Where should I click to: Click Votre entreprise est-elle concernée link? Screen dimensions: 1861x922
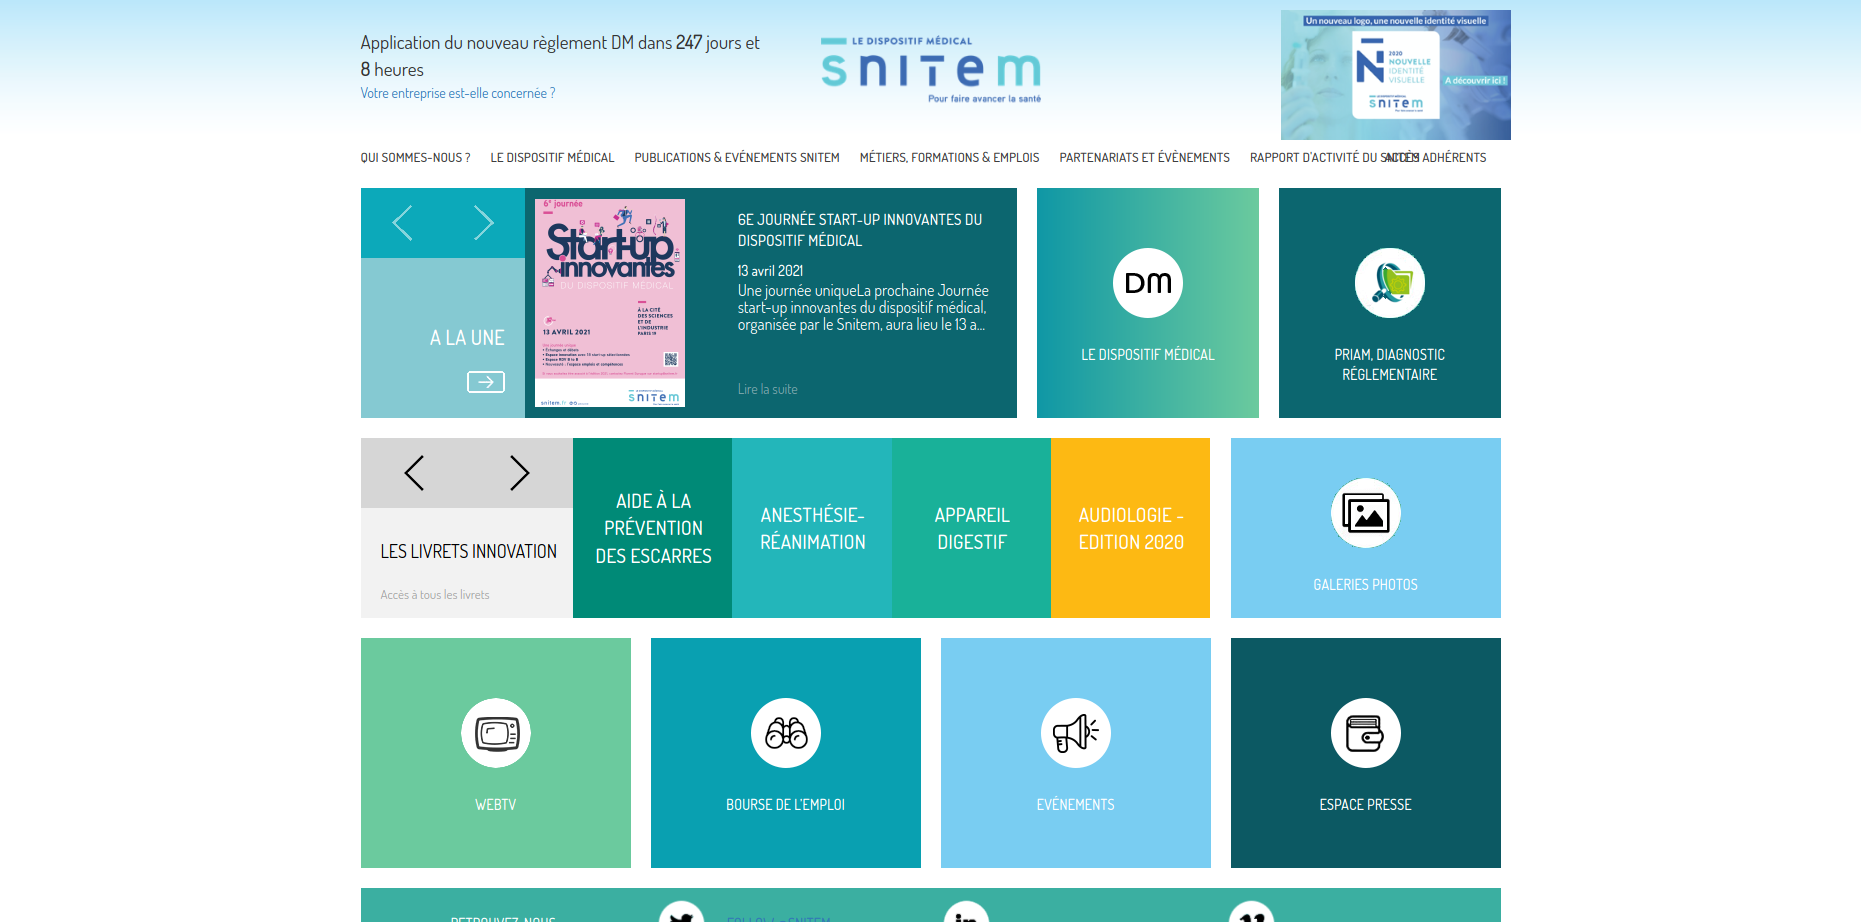click(x=457, y=93)
